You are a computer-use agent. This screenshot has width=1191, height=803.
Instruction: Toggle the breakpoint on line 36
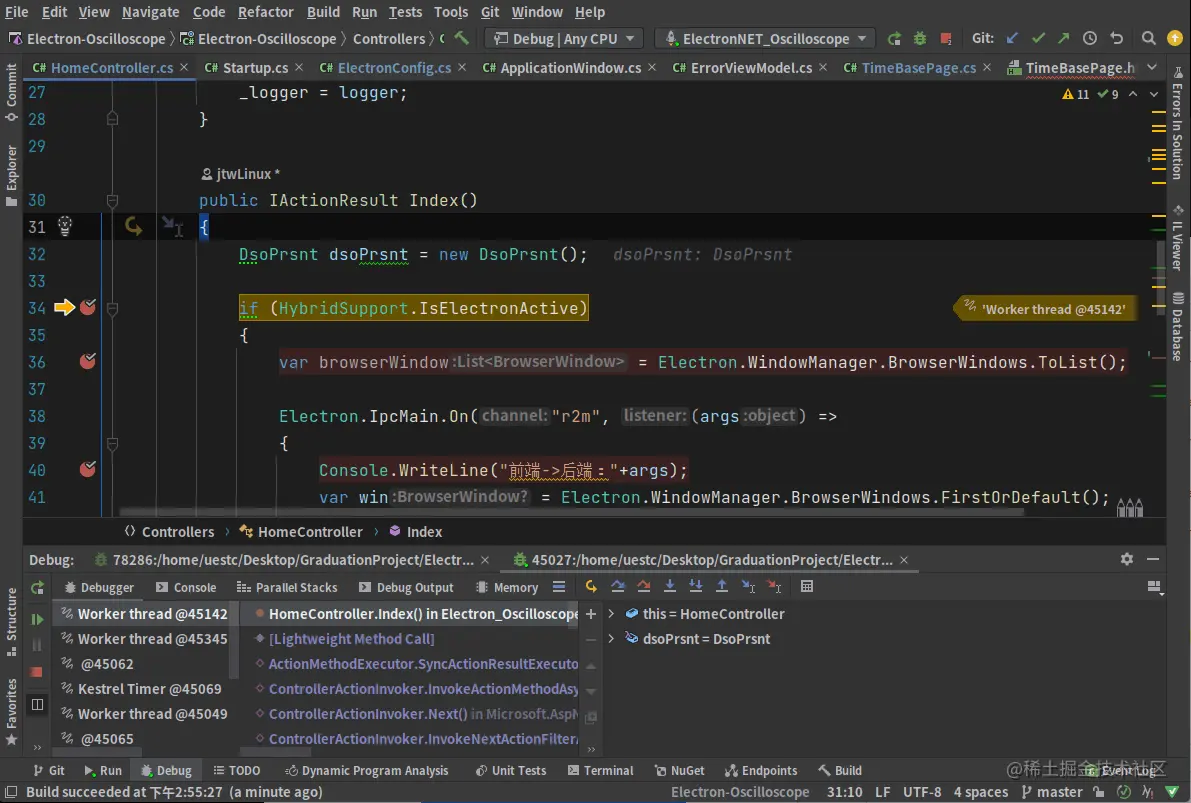click(88, 361)
